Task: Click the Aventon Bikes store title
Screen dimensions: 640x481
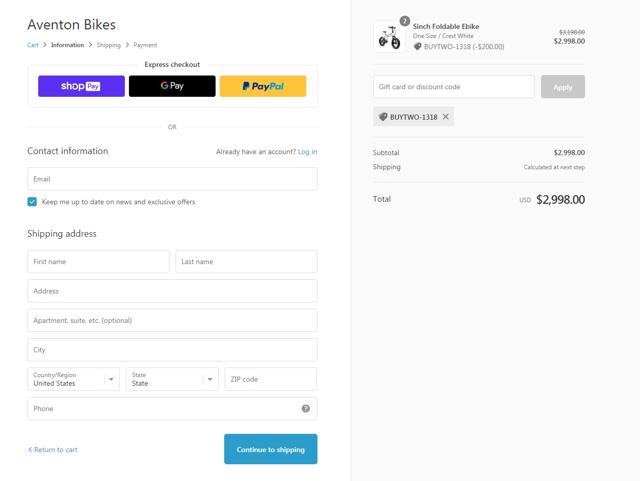Action: click(71, 24)
